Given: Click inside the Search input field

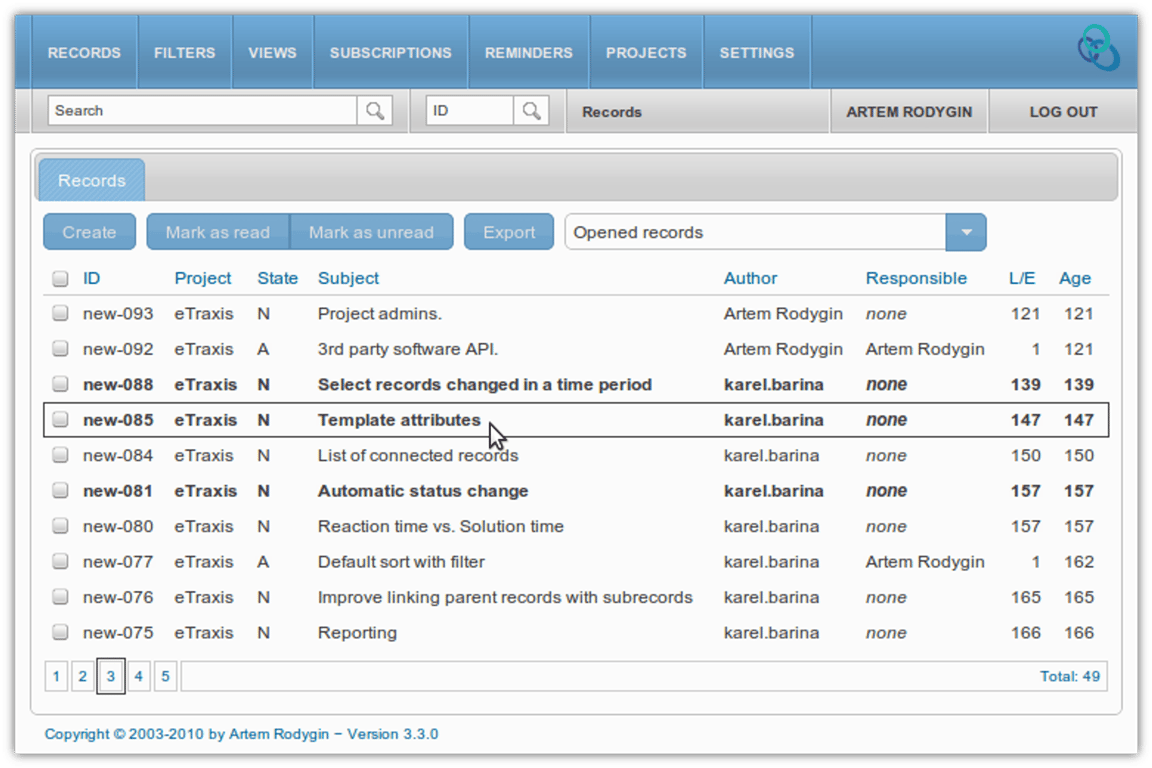Looking at the screenshot, I should (x=200, y=111).
